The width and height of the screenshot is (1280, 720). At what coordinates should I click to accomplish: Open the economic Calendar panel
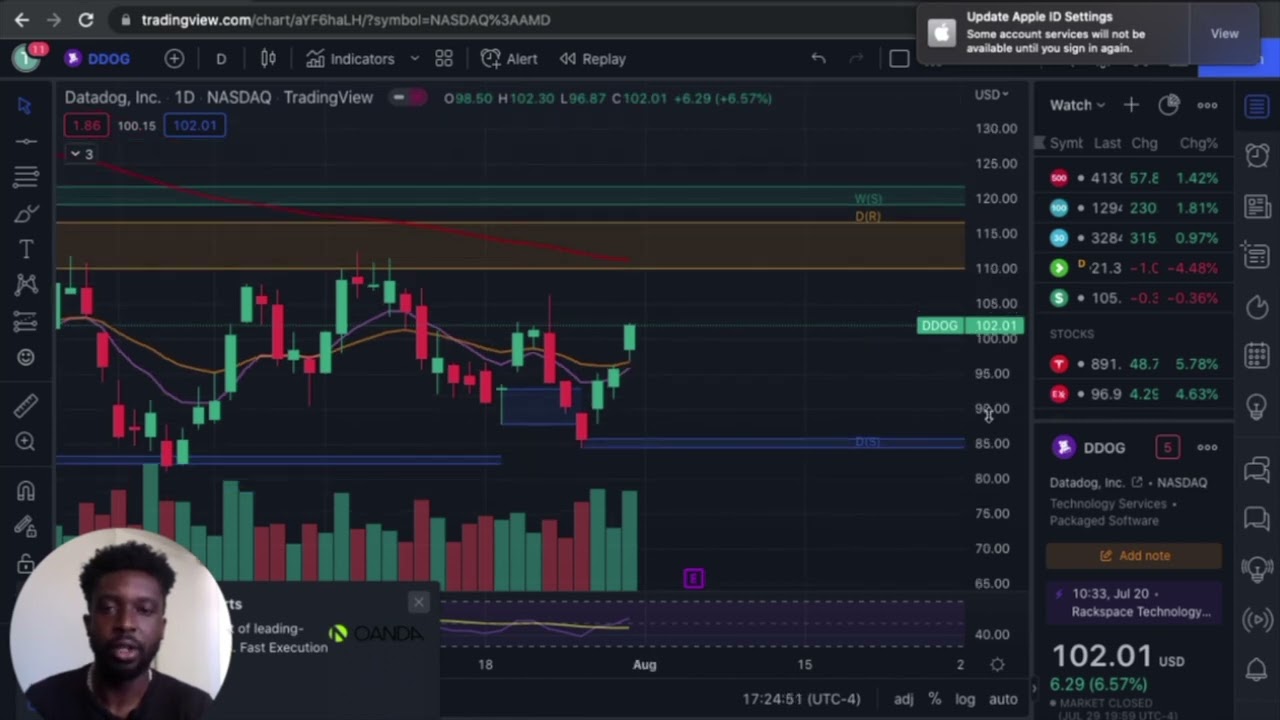point(1257,356)
